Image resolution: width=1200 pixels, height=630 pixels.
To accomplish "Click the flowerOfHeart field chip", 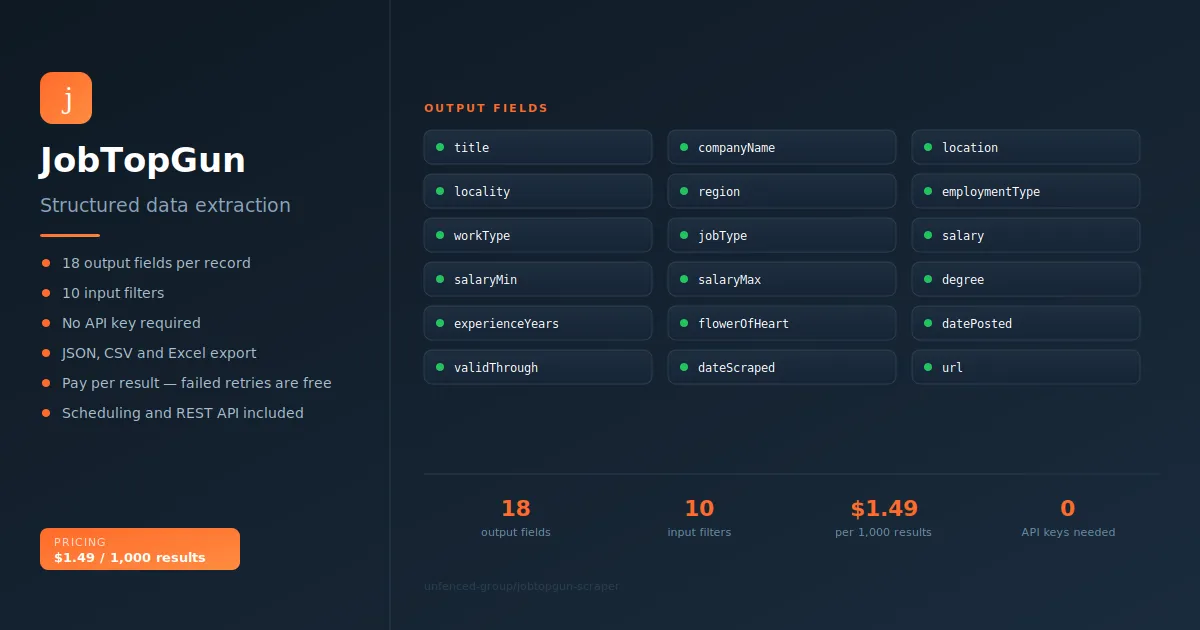I will [782, 323].
